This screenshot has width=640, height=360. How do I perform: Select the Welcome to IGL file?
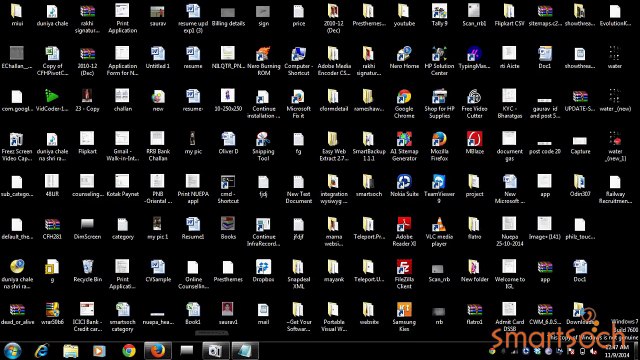[x=509, y=274]
